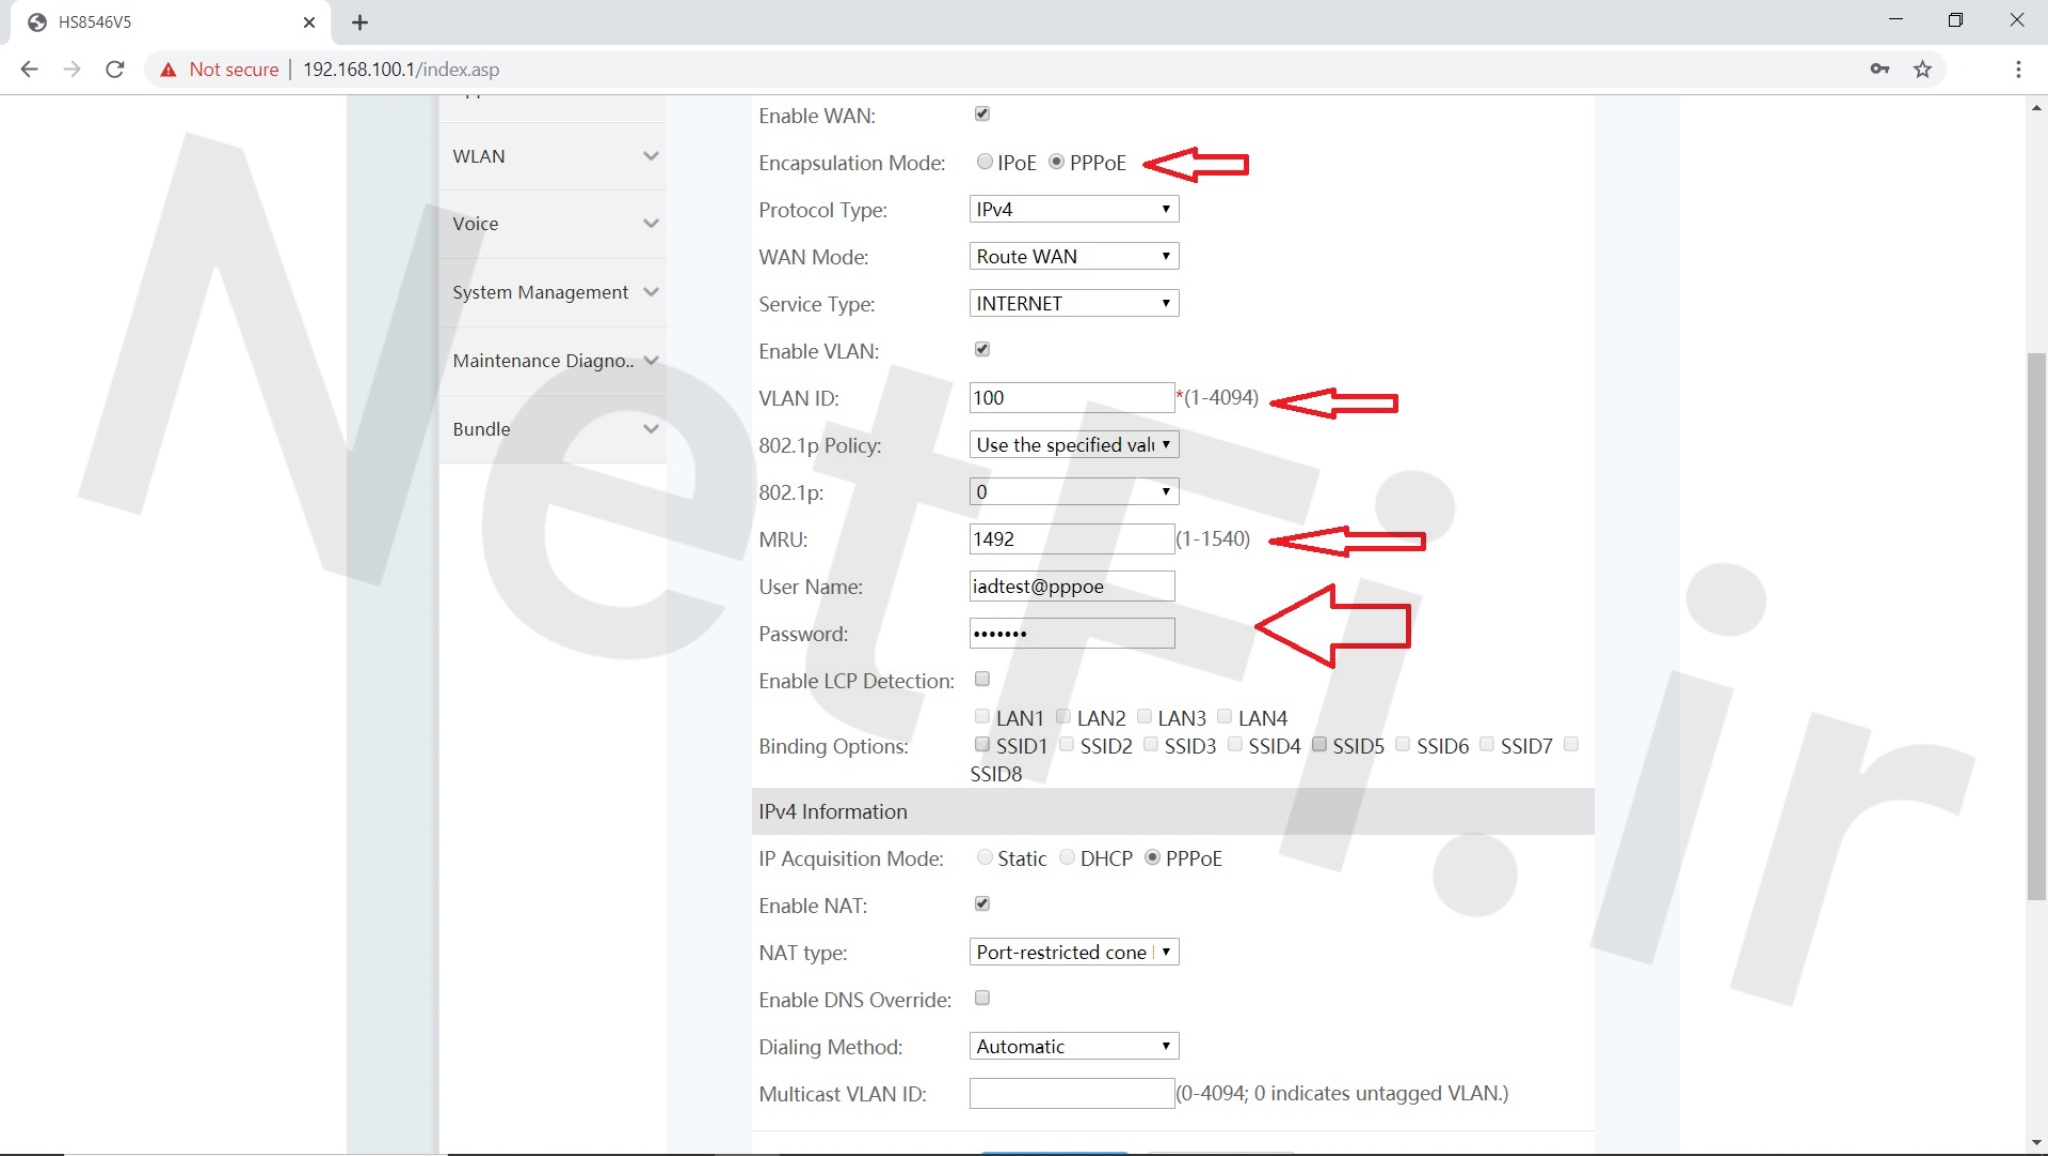Click the browser back arrow
Screen dimensions: 2048x1156
[29, 69]
